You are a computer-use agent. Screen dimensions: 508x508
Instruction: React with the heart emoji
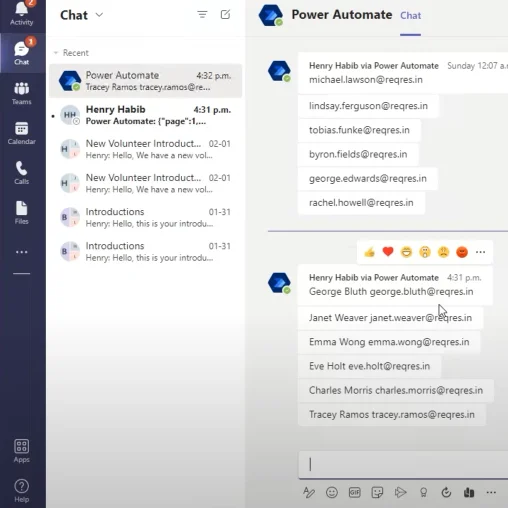(x=388, y=252)
